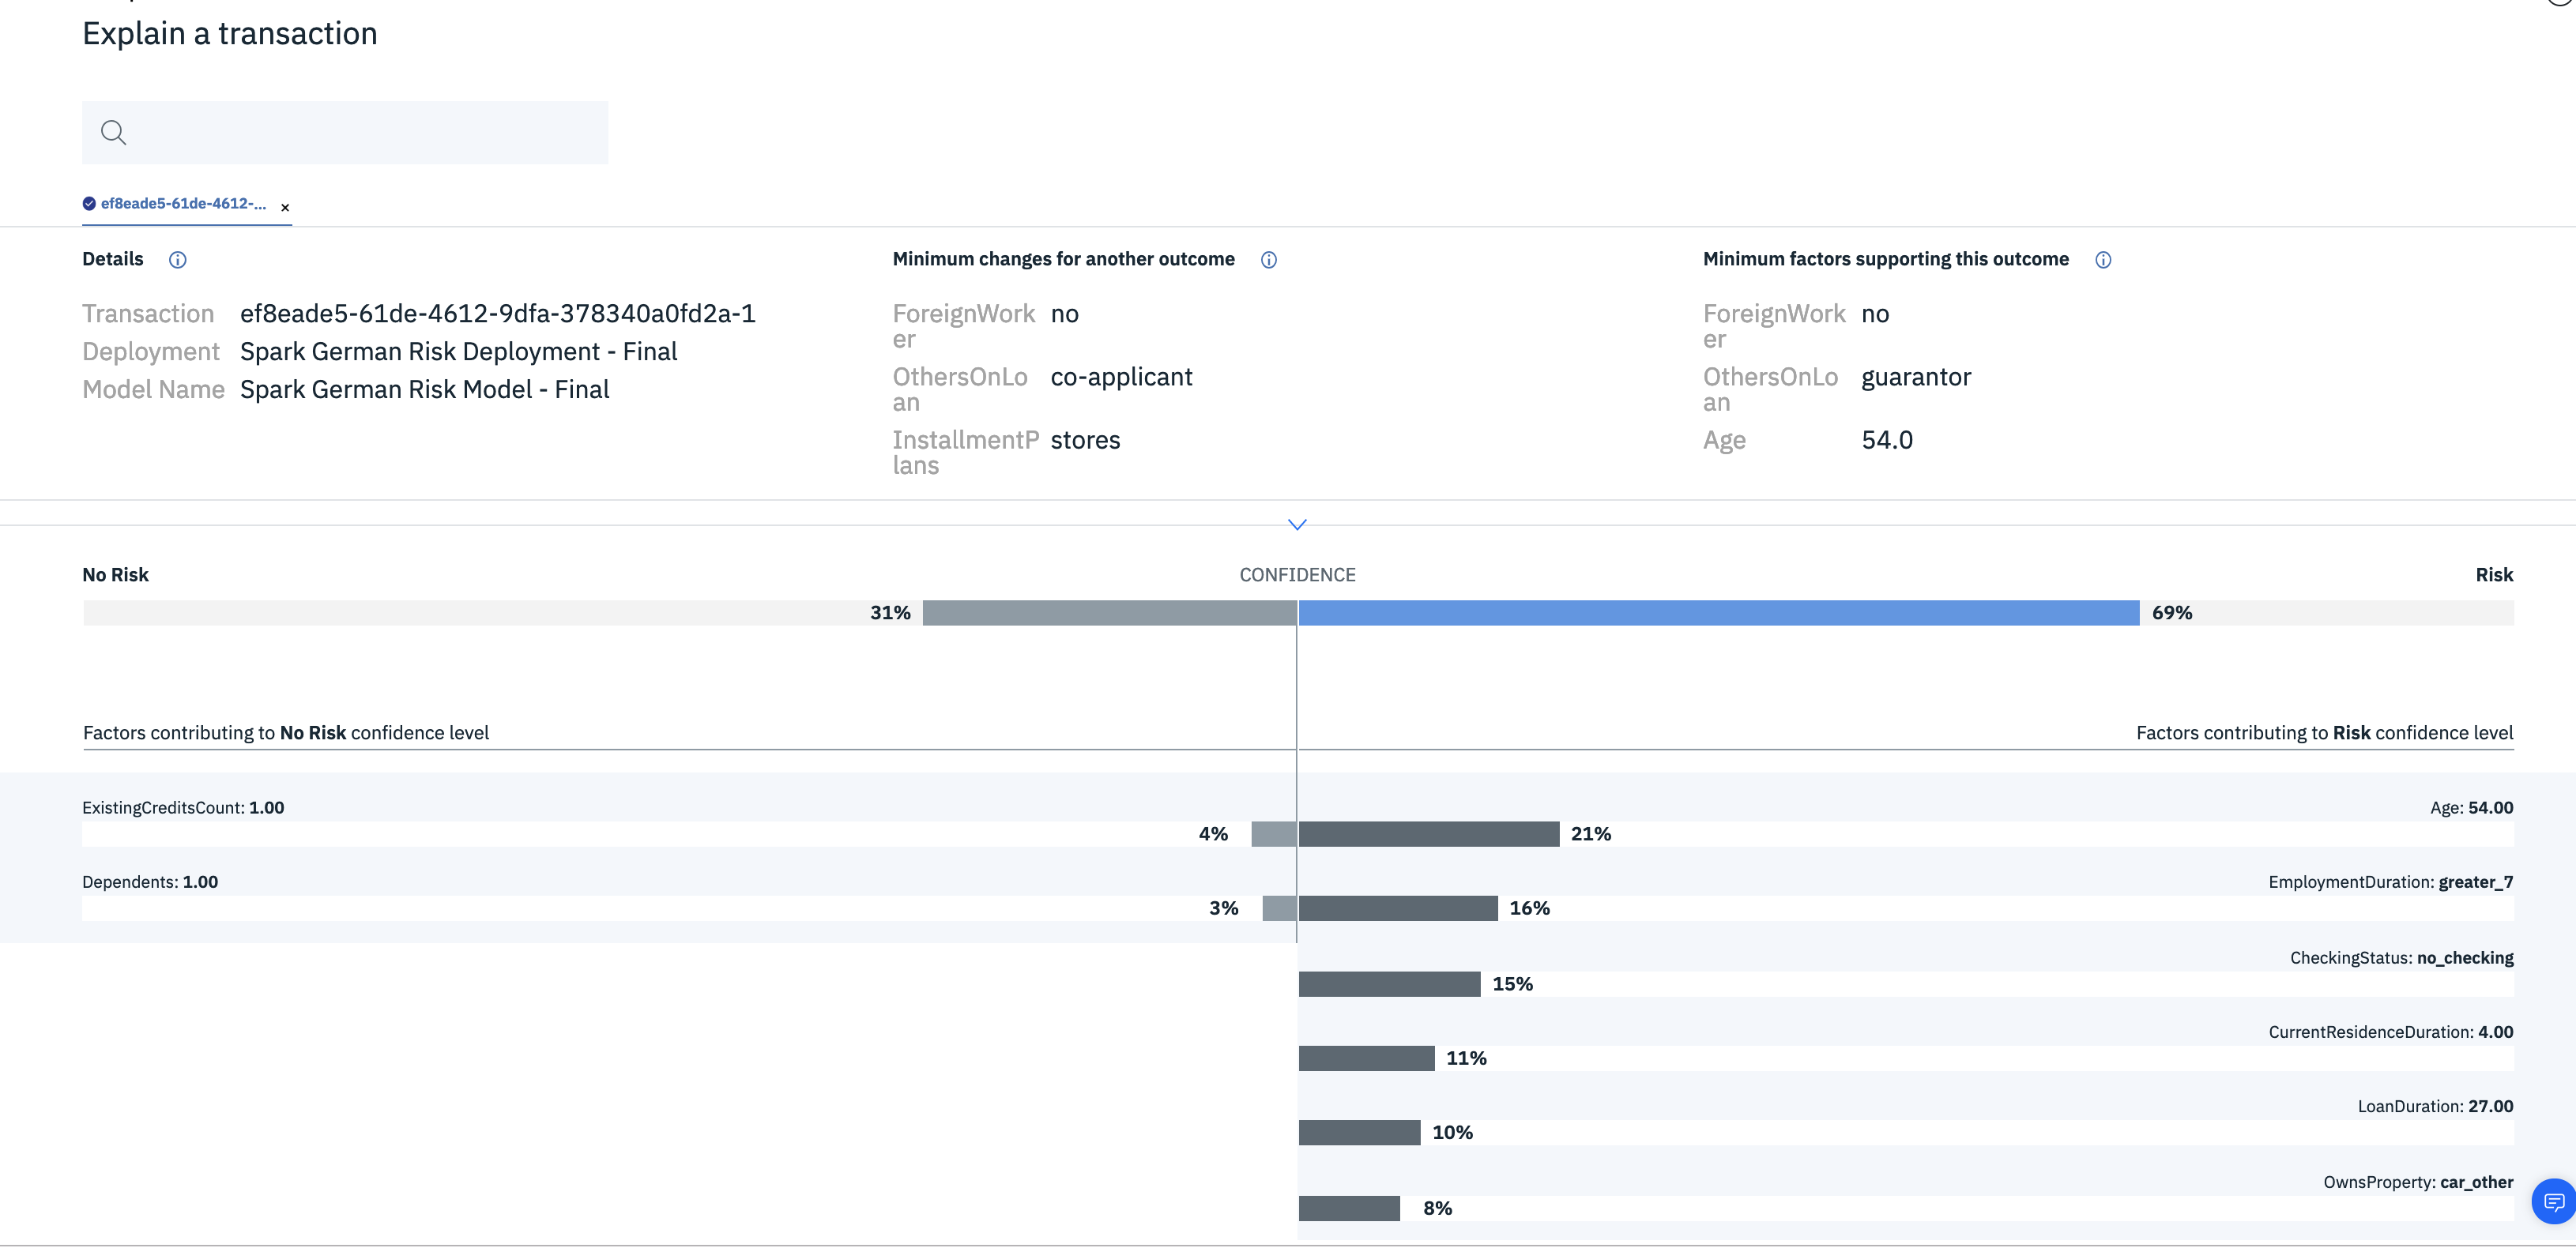Collapse details using the blue chevron
Image resolution: width=2576 pixels, height=1248 pixels.
(1297, 524)
